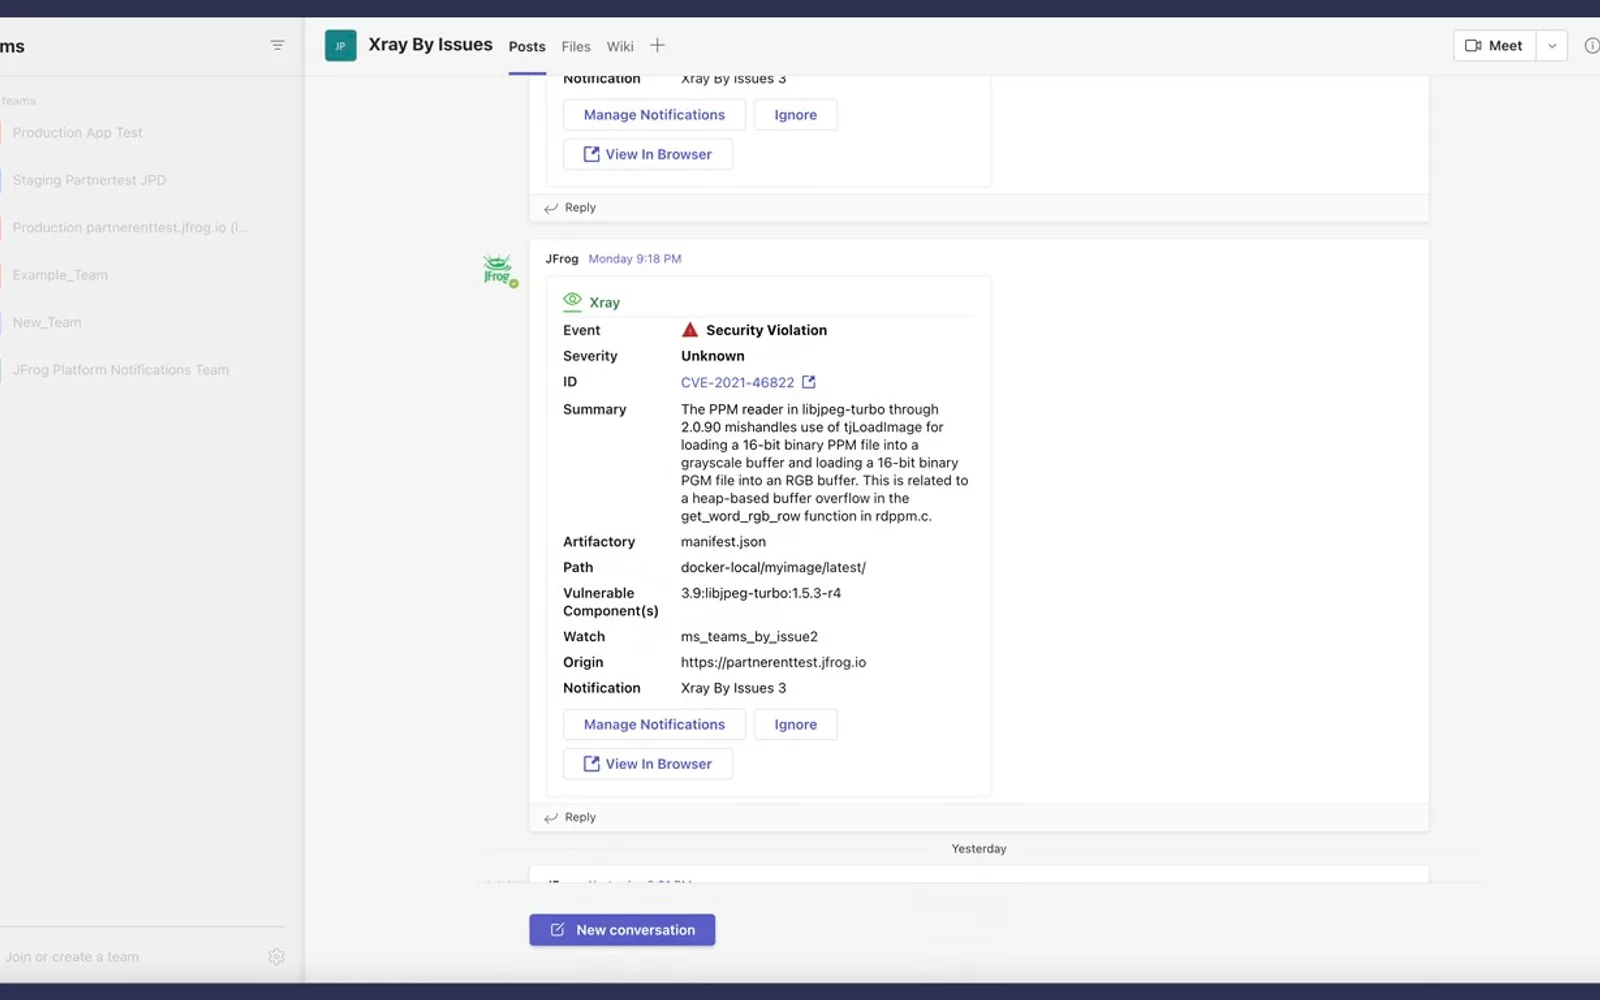Screen dimensions: 1600x1000
Task: Open the teams filter icon
Action: coord(277,45)
